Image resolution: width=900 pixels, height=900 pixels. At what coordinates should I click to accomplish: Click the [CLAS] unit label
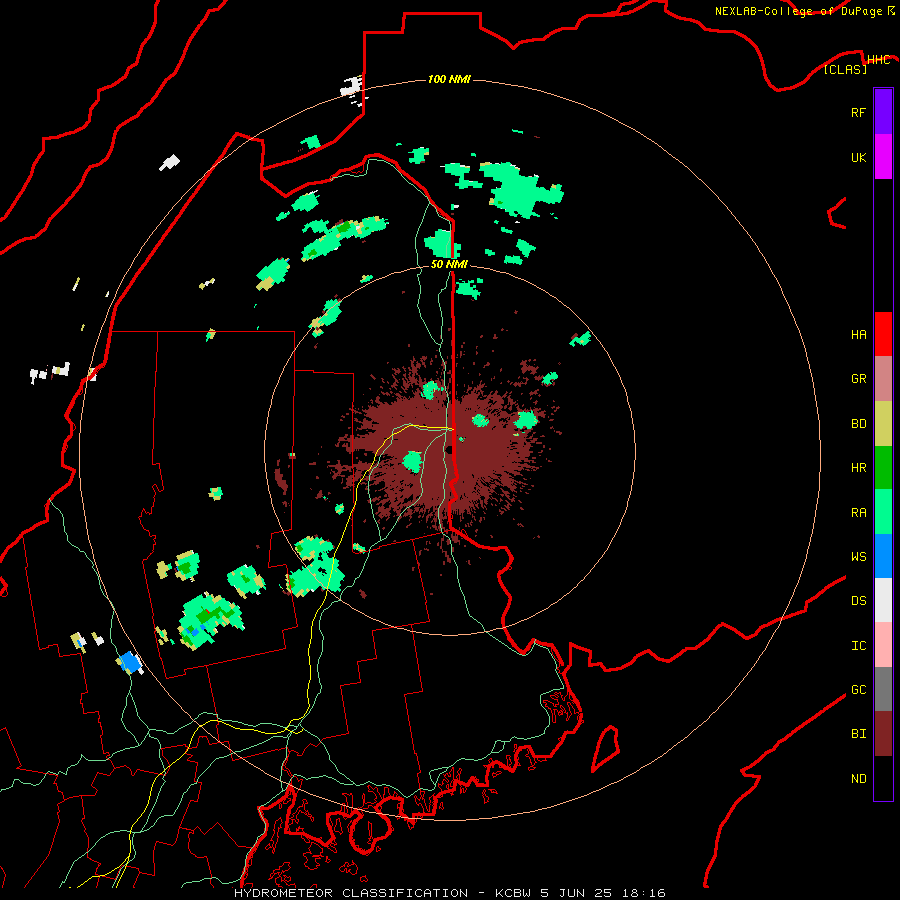point(845,69)
